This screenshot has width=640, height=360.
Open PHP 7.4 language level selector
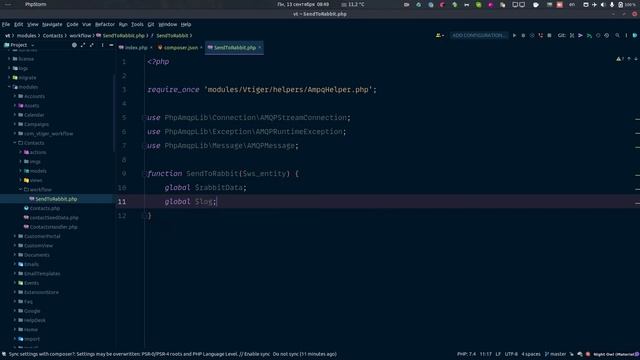(x=466, y=354)
